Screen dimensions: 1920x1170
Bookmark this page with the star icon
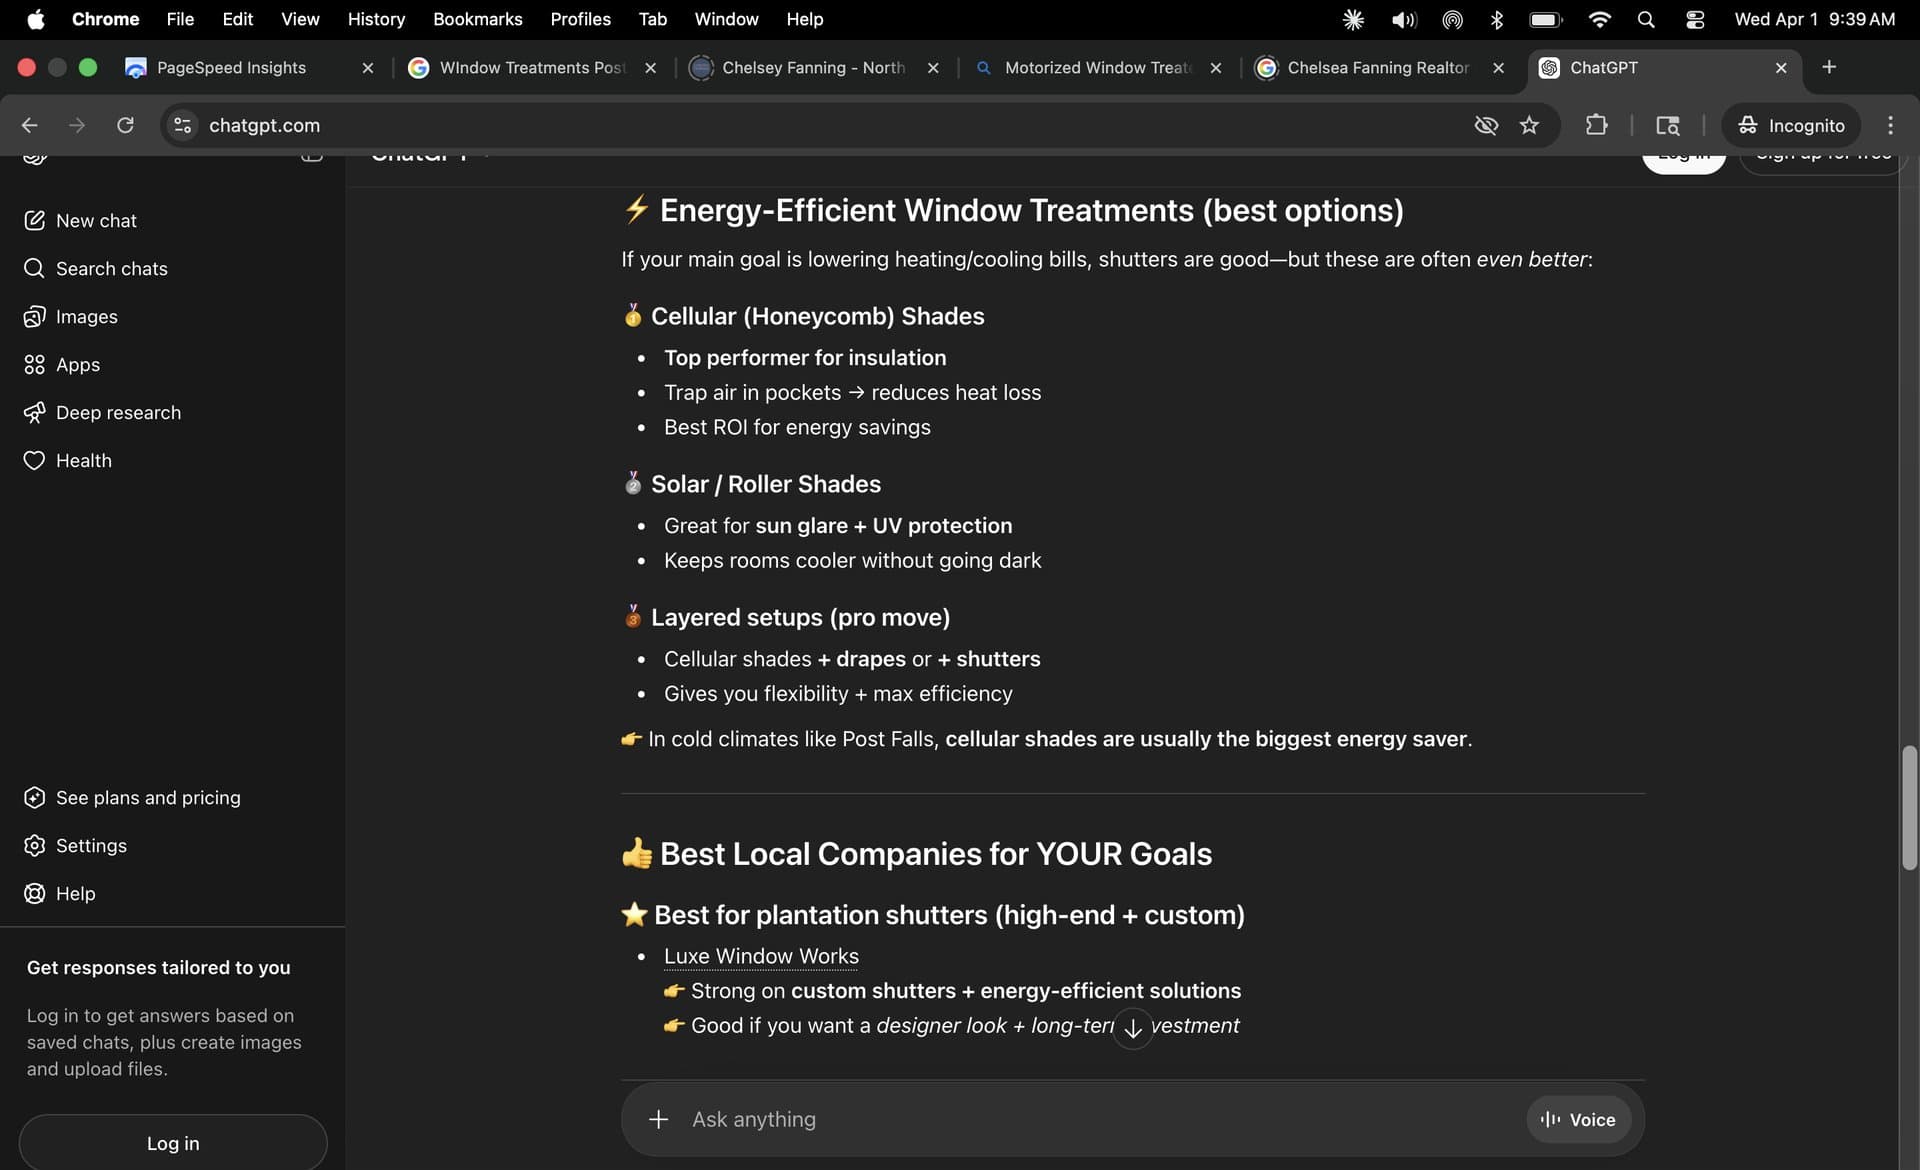1529,125
